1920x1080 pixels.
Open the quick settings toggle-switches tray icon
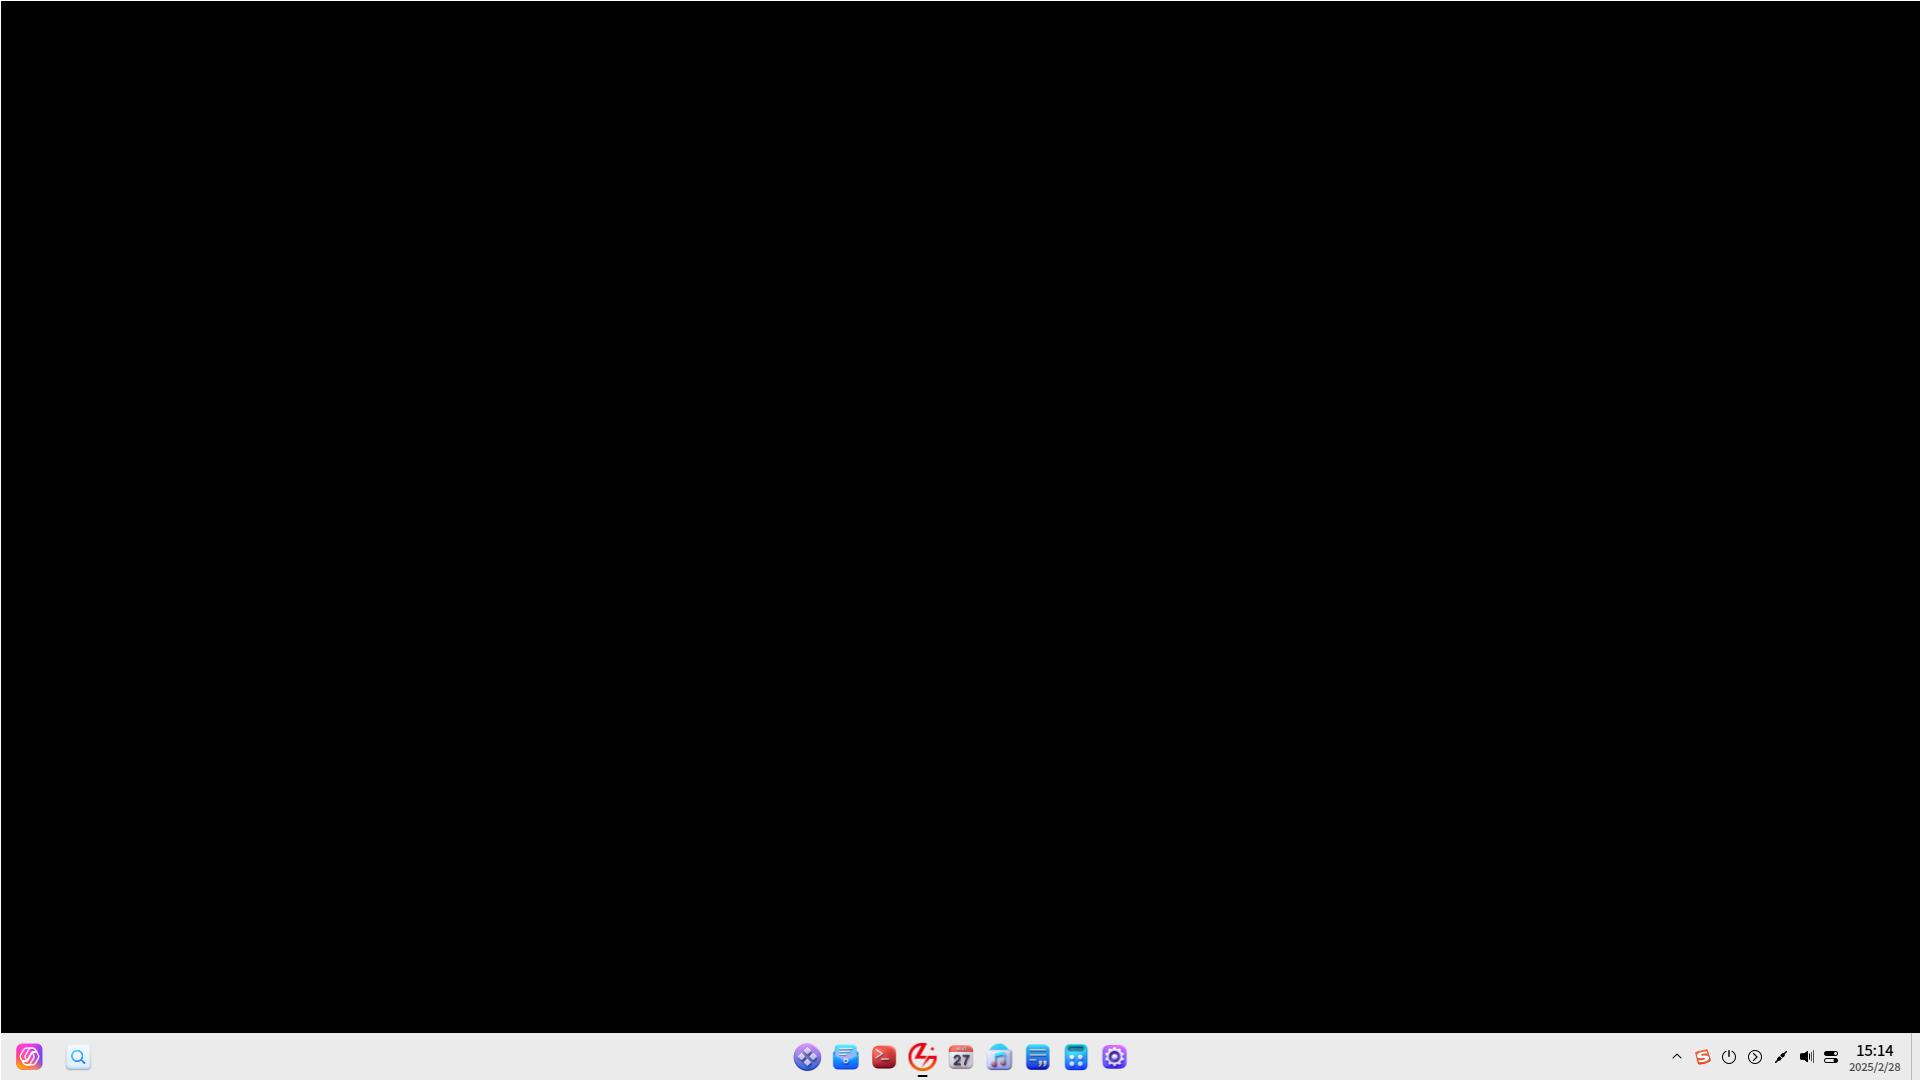tap(1831, 1057)
